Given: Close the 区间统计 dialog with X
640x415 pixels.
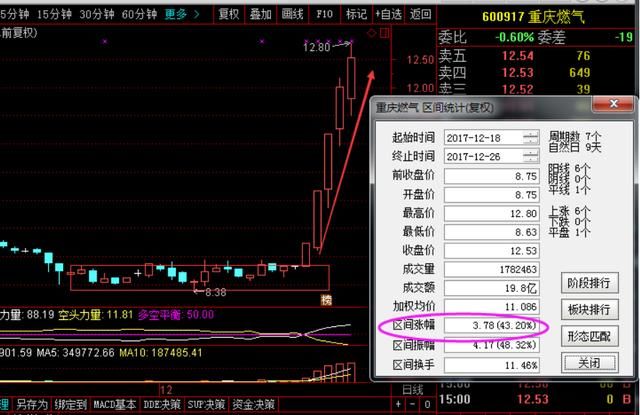Looking at the screenshot, I should (x=613, y=104).
